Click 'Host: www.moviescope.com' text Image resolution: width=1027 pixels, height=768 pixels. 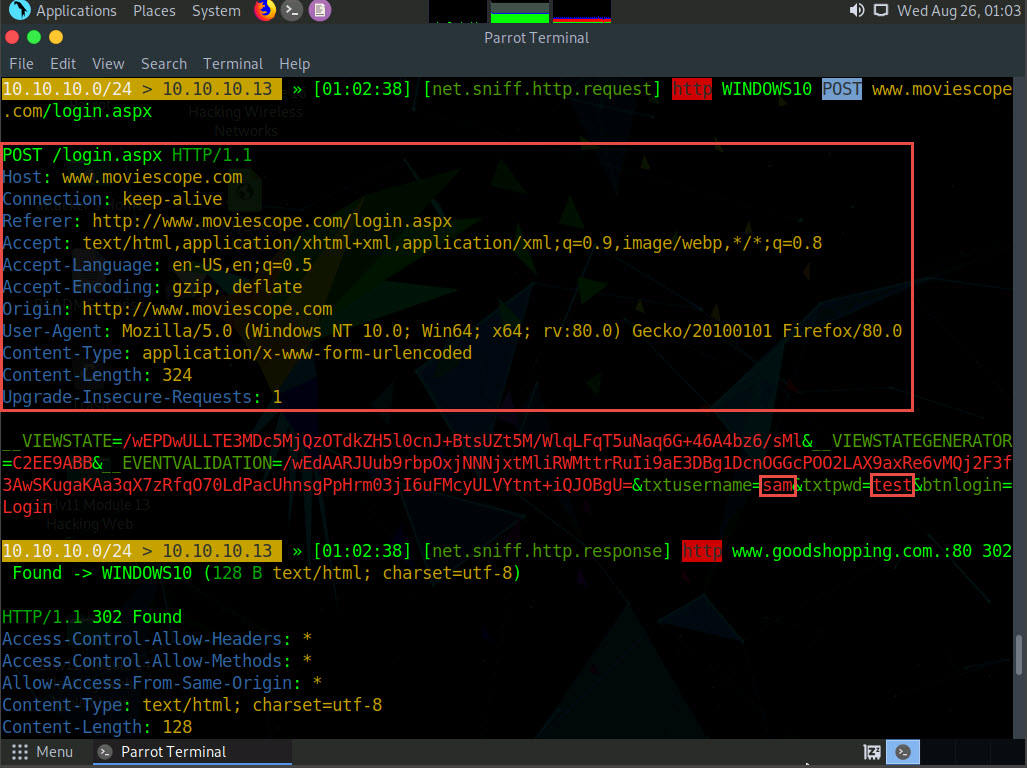pos(122,177)
